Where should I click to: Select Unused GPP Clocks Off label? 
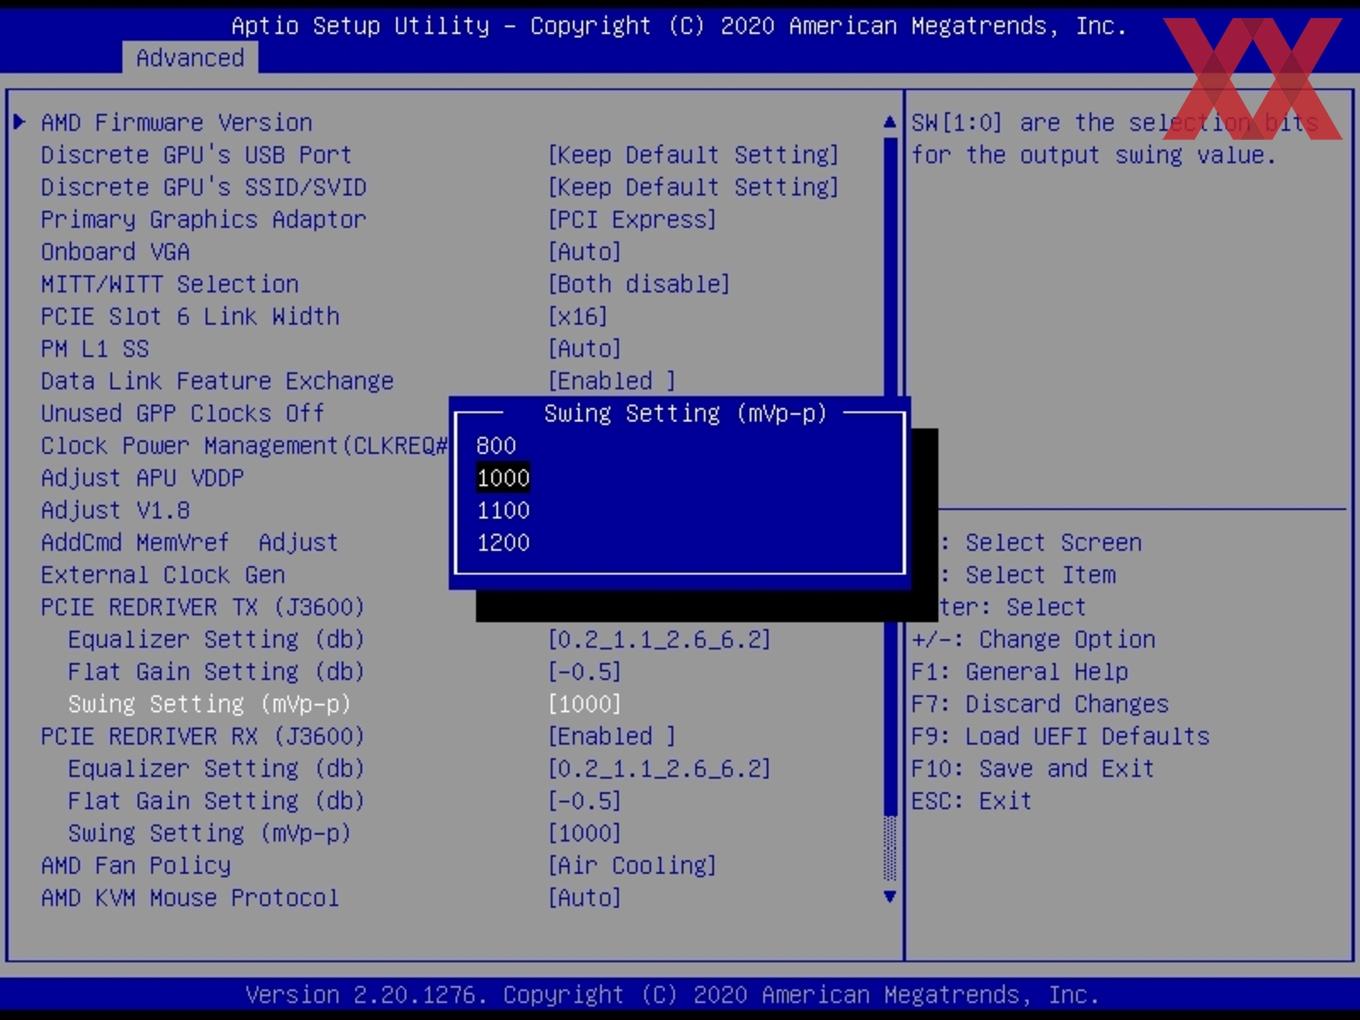(183, 413)
